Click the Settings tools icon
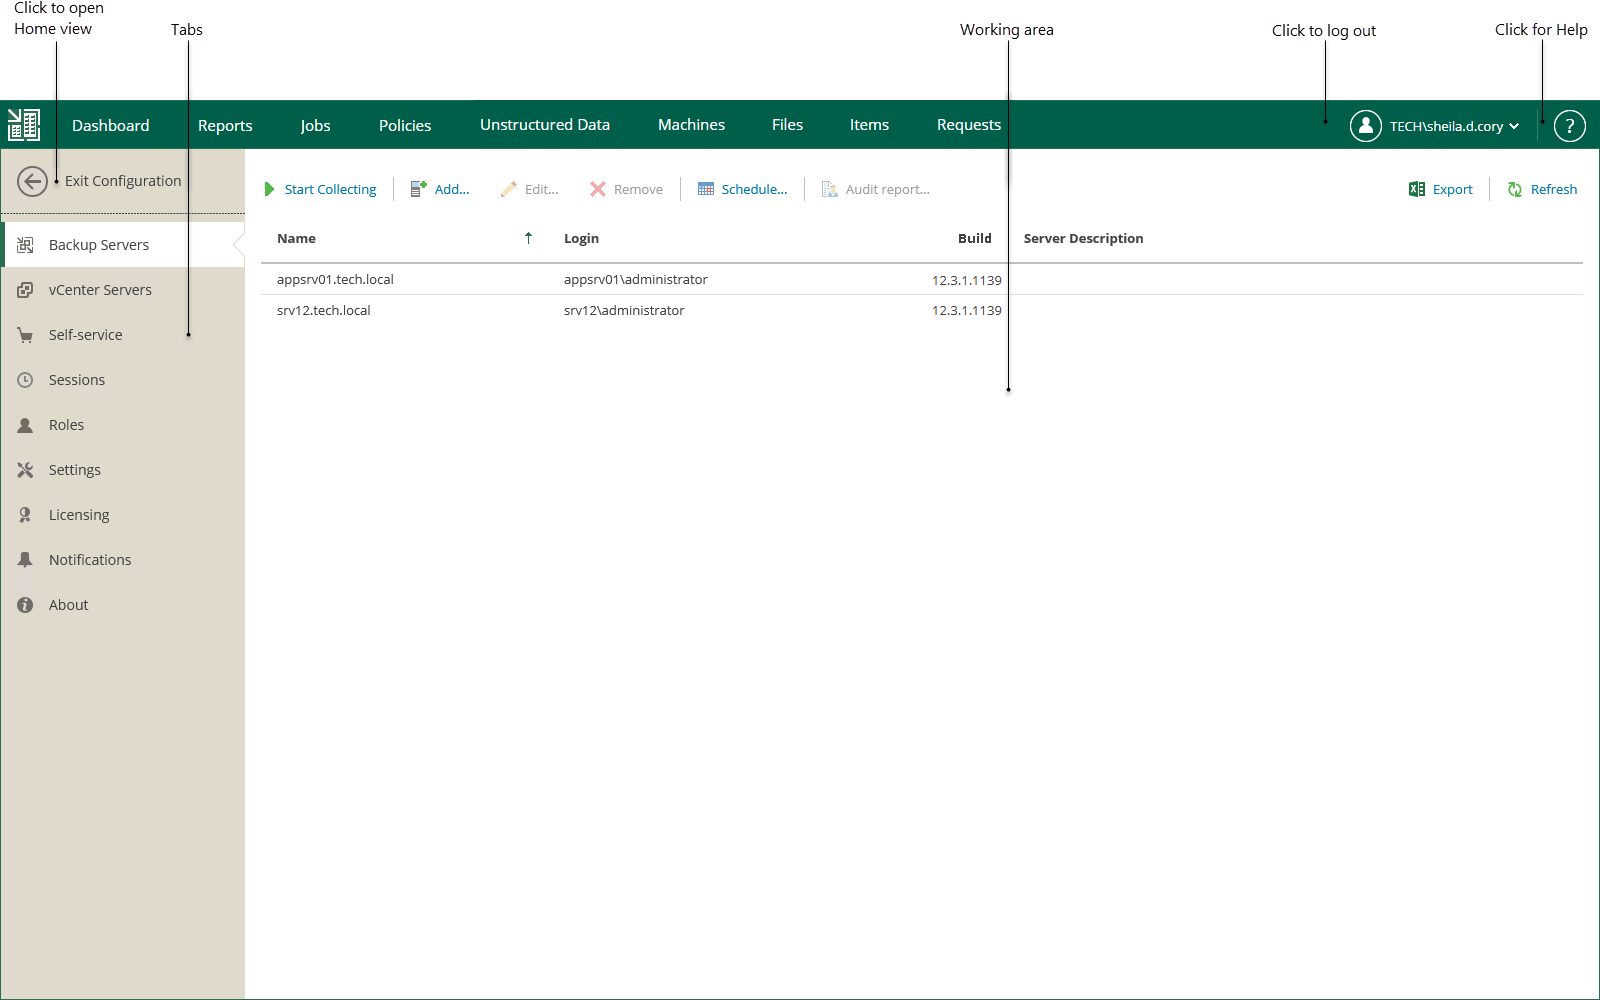Screen dimensions: 1600x1000 click(x=25, y=470)
